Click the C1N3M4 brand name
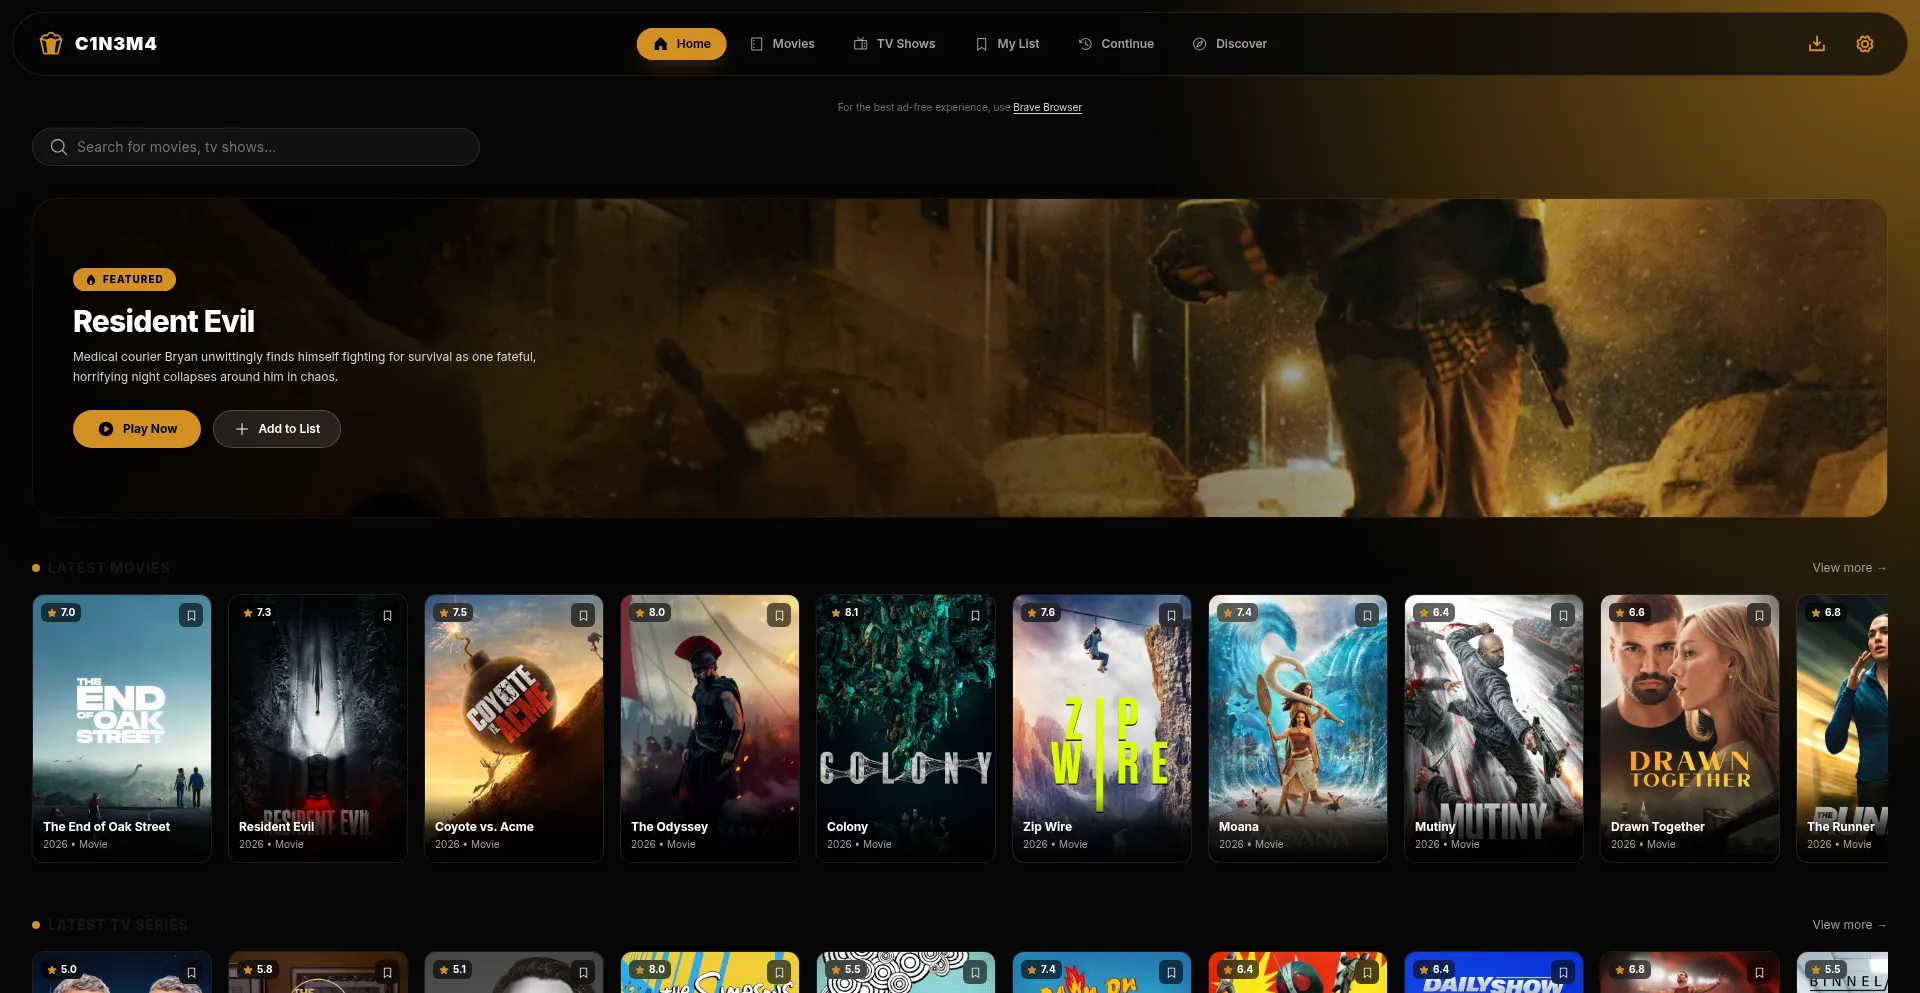This screenshot has height=993, width=1920. [116, 44]
